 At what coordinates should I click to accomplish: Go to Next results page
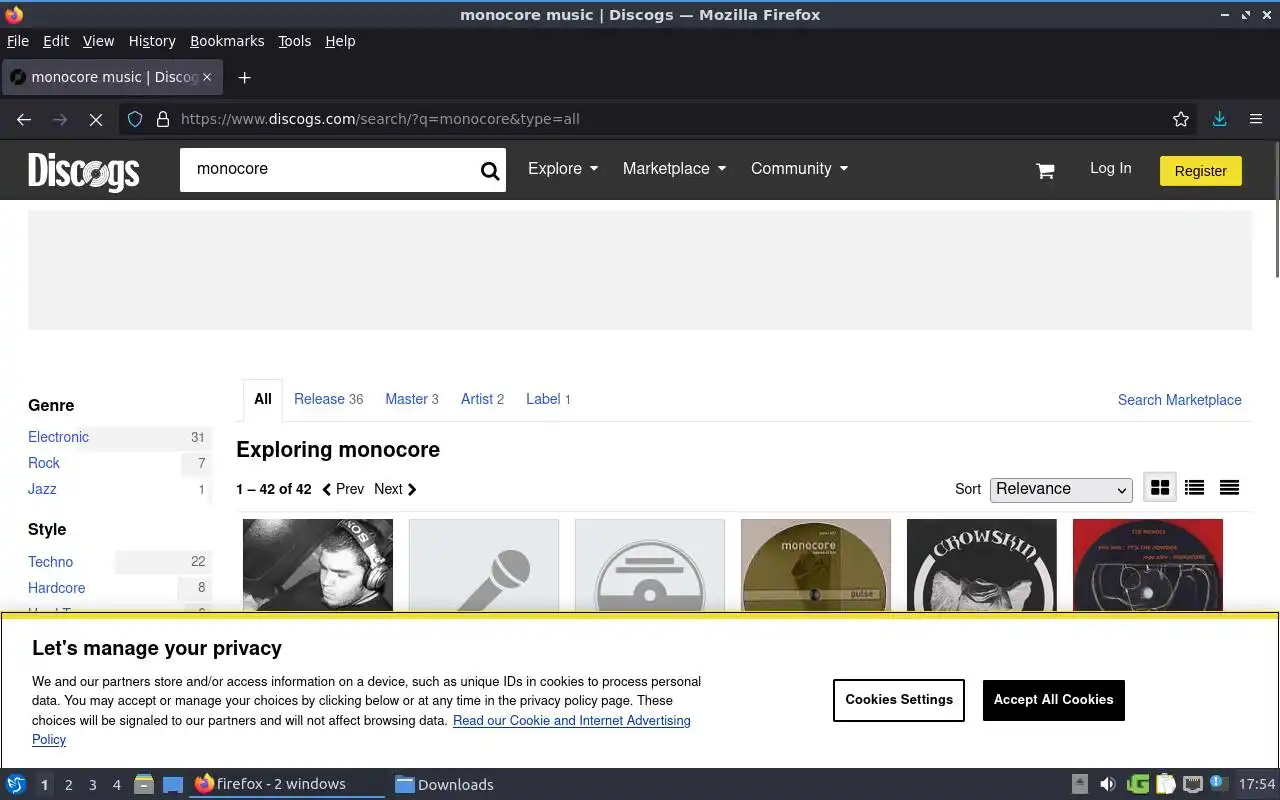(x=395, y=489)
